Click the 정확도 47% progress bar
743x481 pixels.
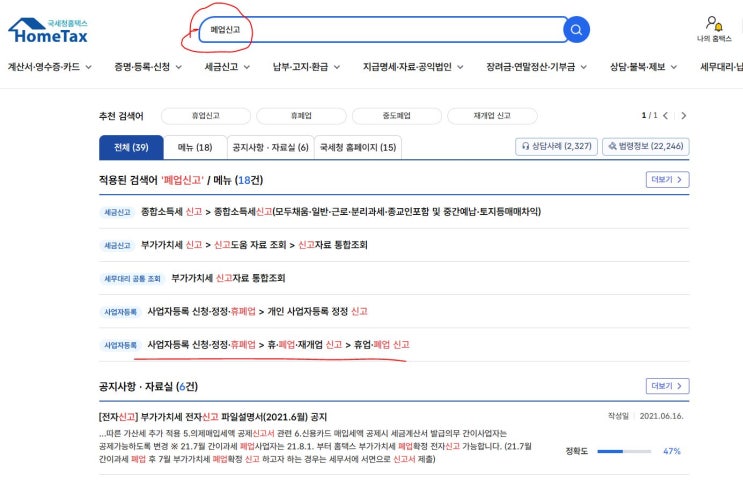point(624,451)
